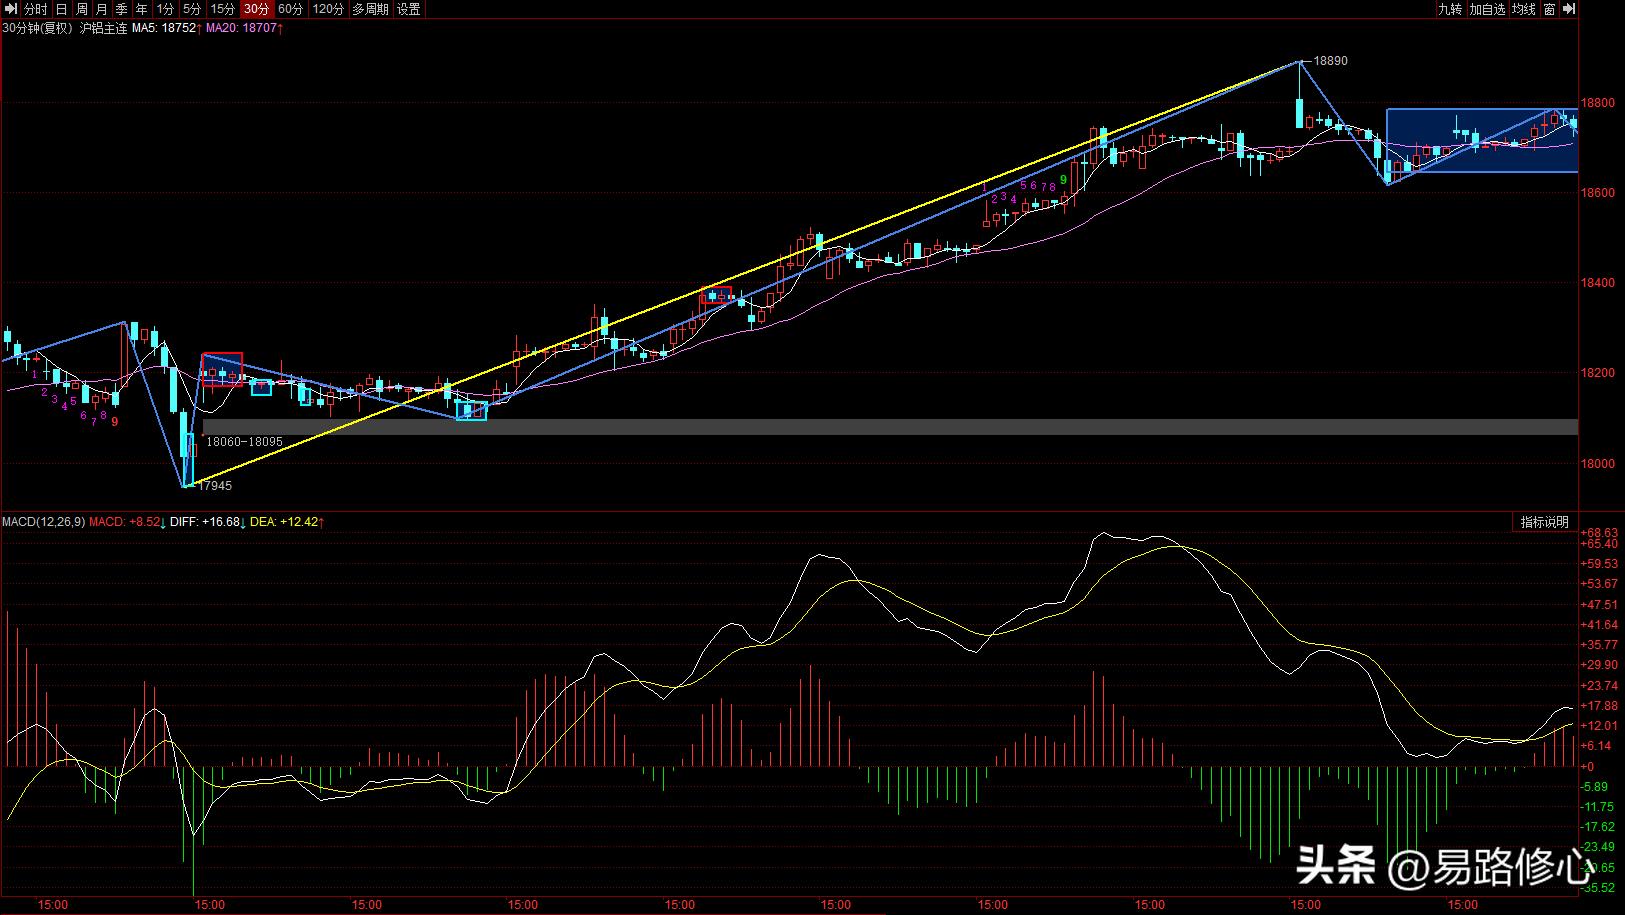Select the 120分 period tab
The width and height of the screenshot is (1625, 915).
coord(327,9)
